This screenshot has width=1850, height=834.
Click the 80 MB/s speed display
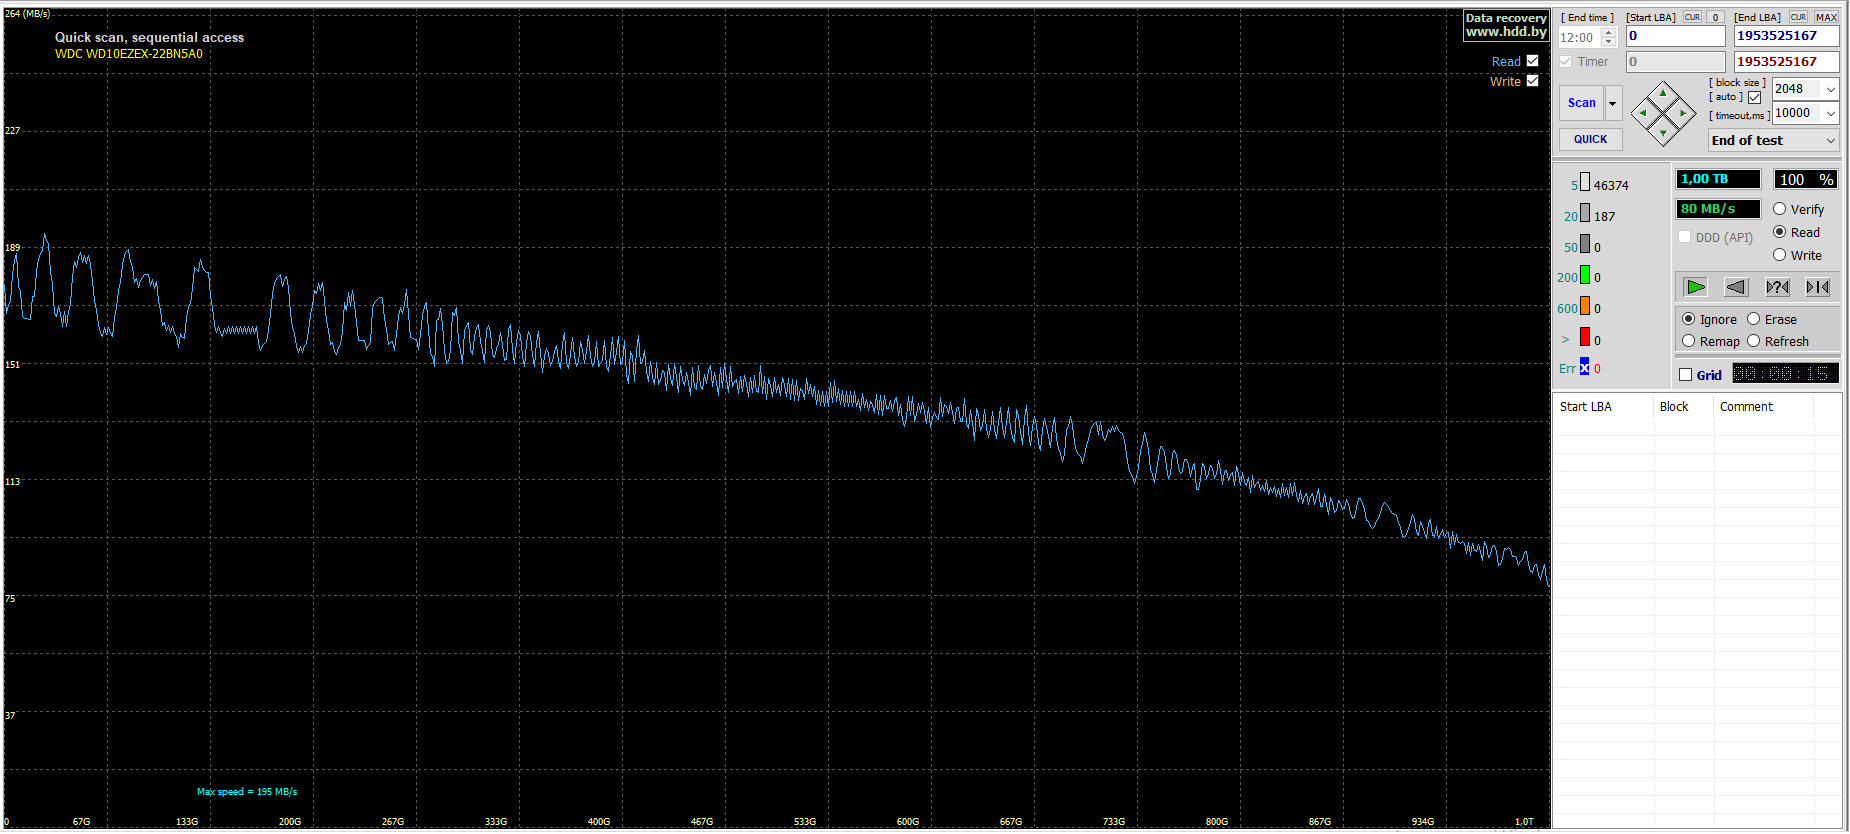point(1718,209)
